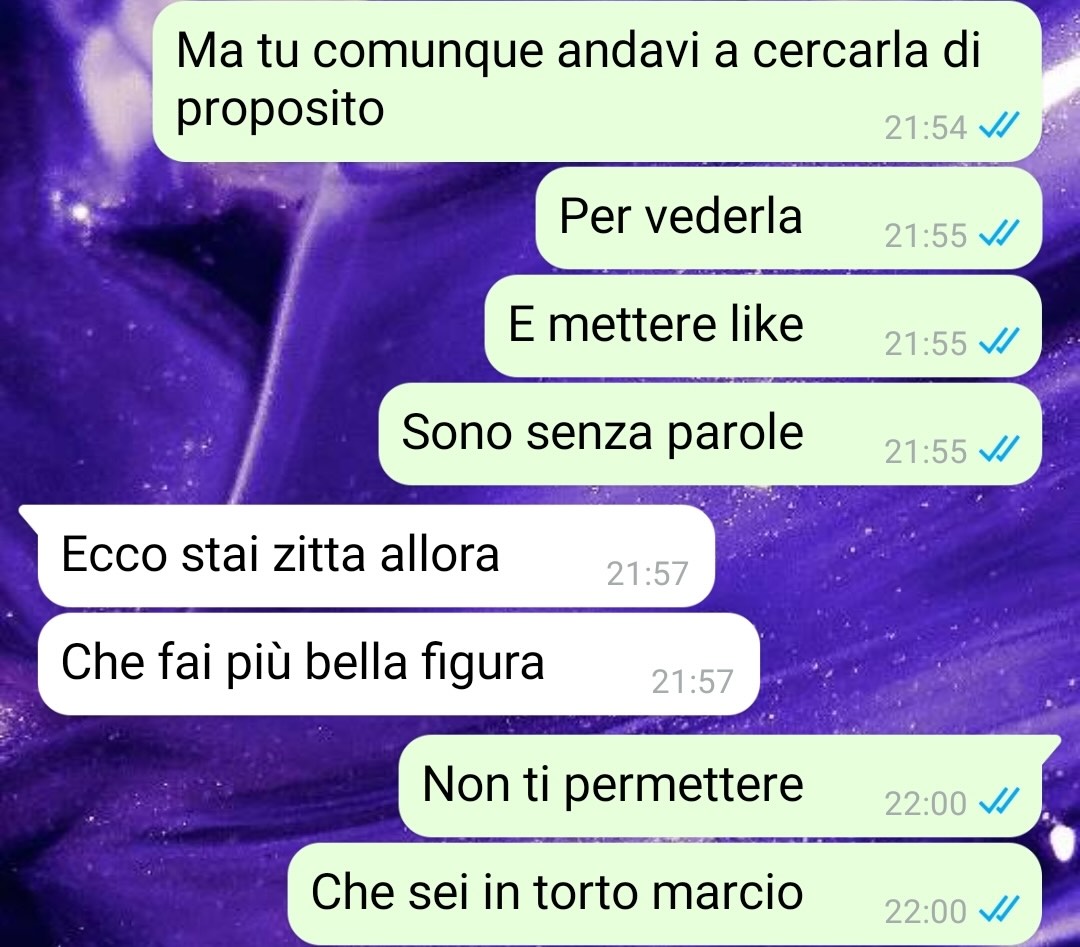1080x947 pixels.
Task: Click the 22:00 timestamp on 'Non ti permettere'
Action: tap(926, 804)
